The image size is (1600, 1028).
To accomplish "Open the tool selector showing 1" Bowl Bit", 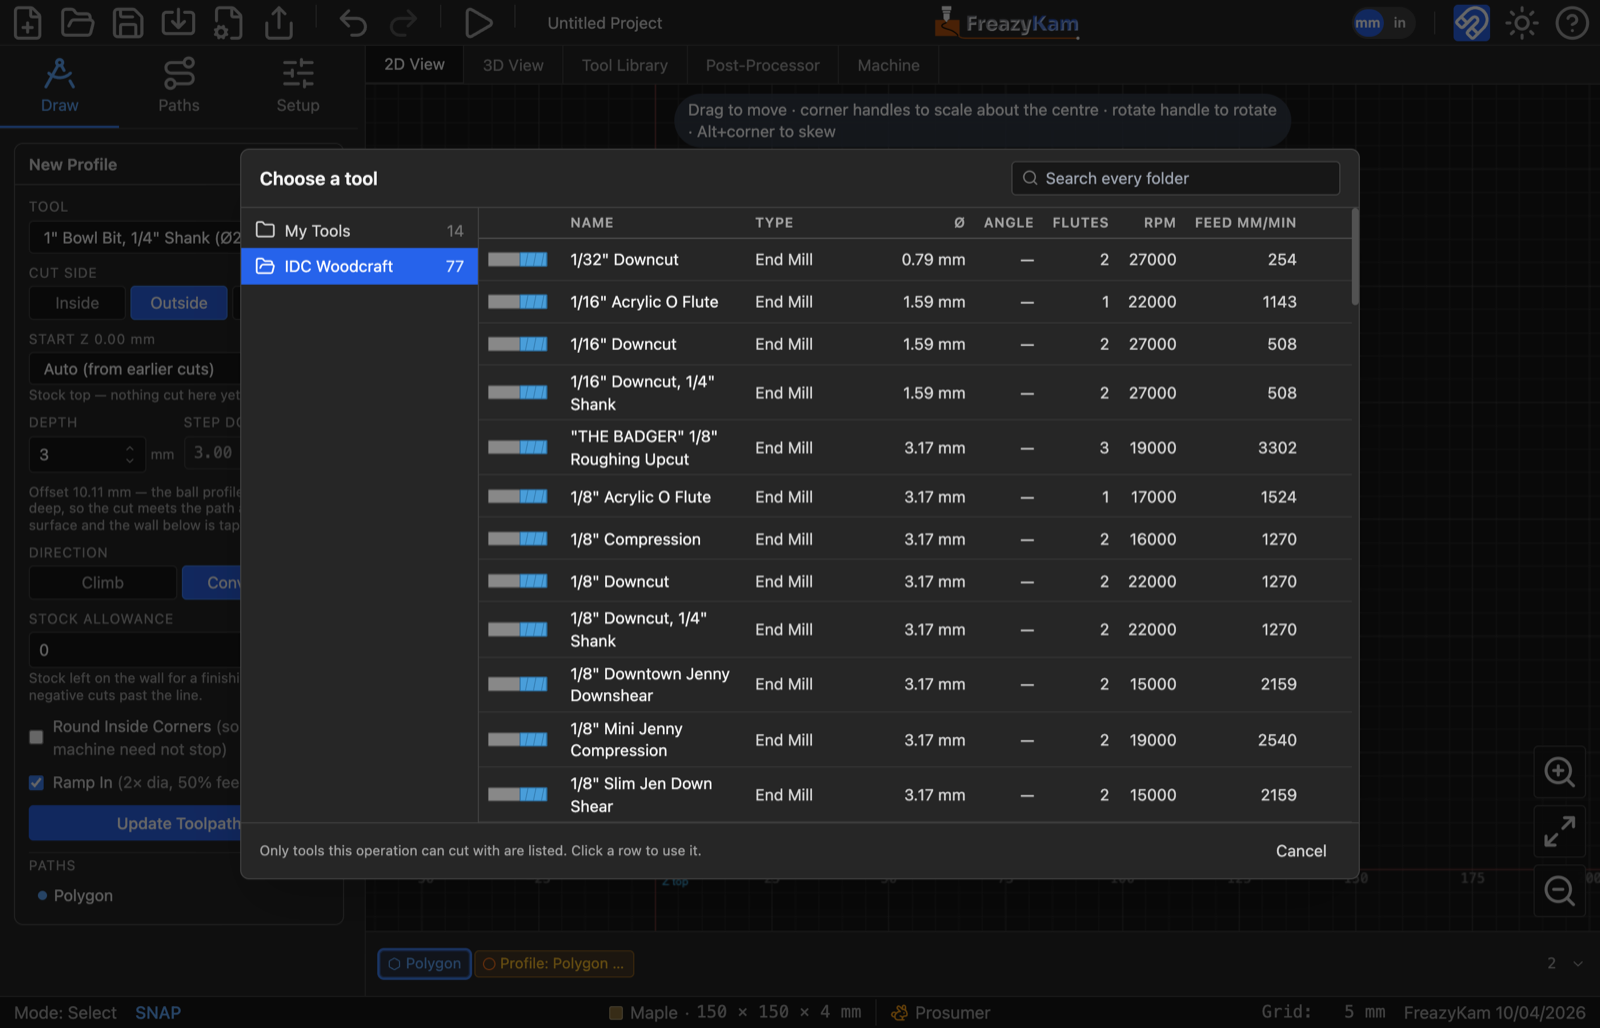I will 134,238.
